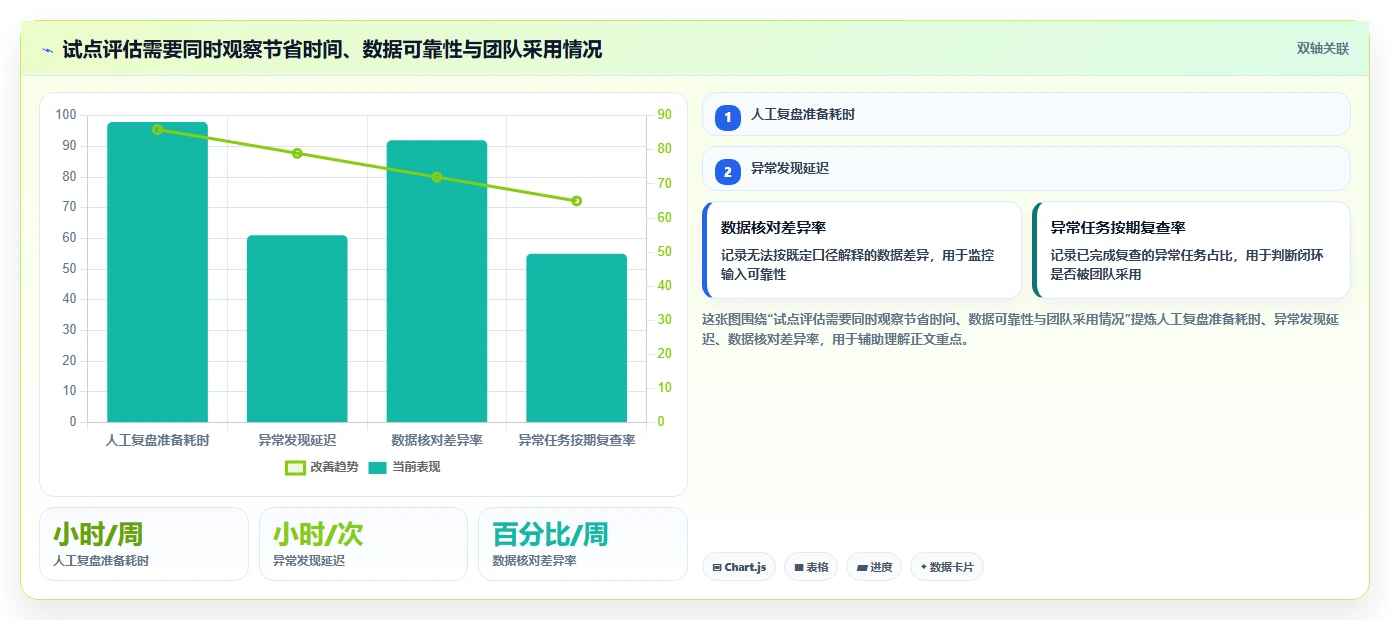Click the 小时/次 metric card

363,544
